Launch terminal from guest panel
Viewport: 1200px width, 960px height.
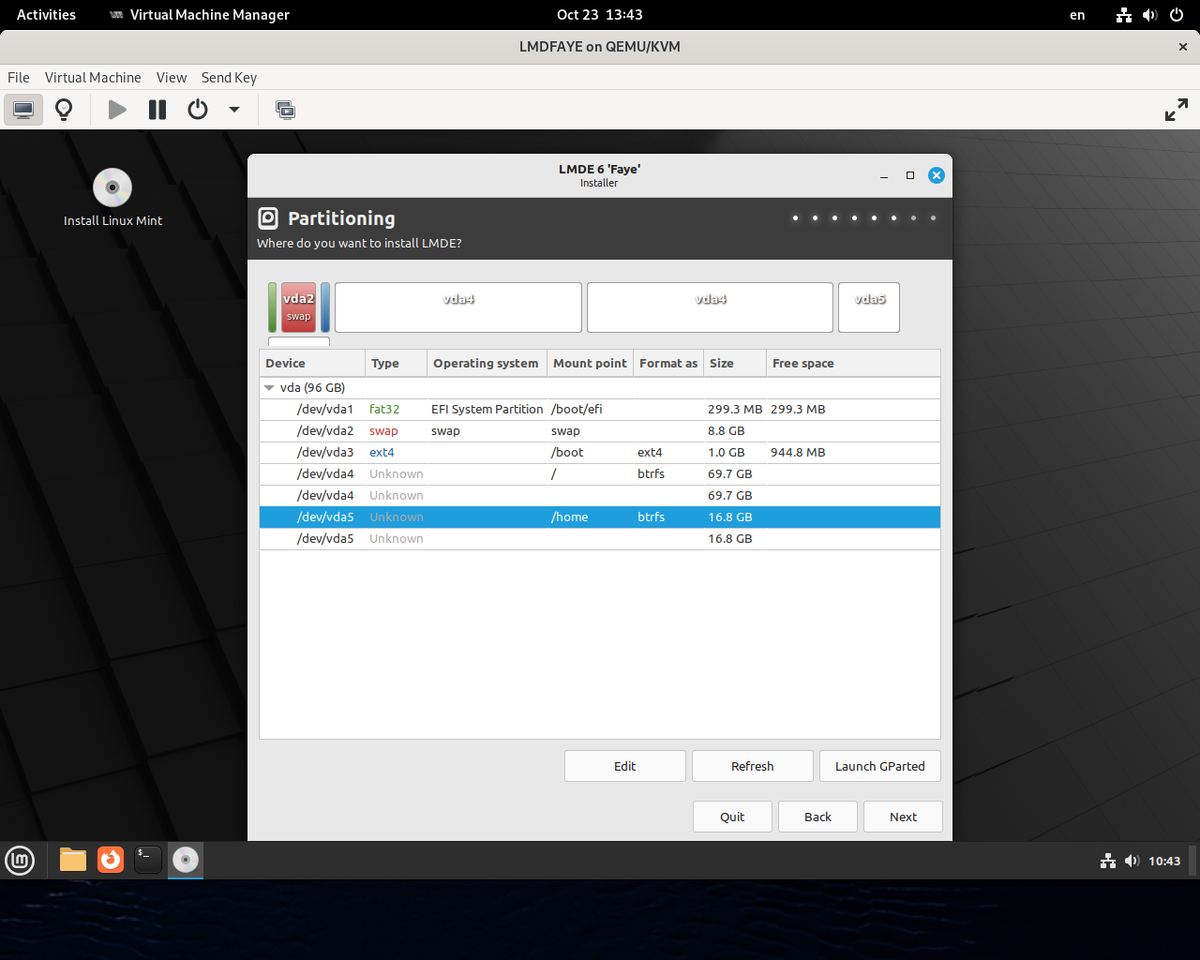(x=148, y=860)
